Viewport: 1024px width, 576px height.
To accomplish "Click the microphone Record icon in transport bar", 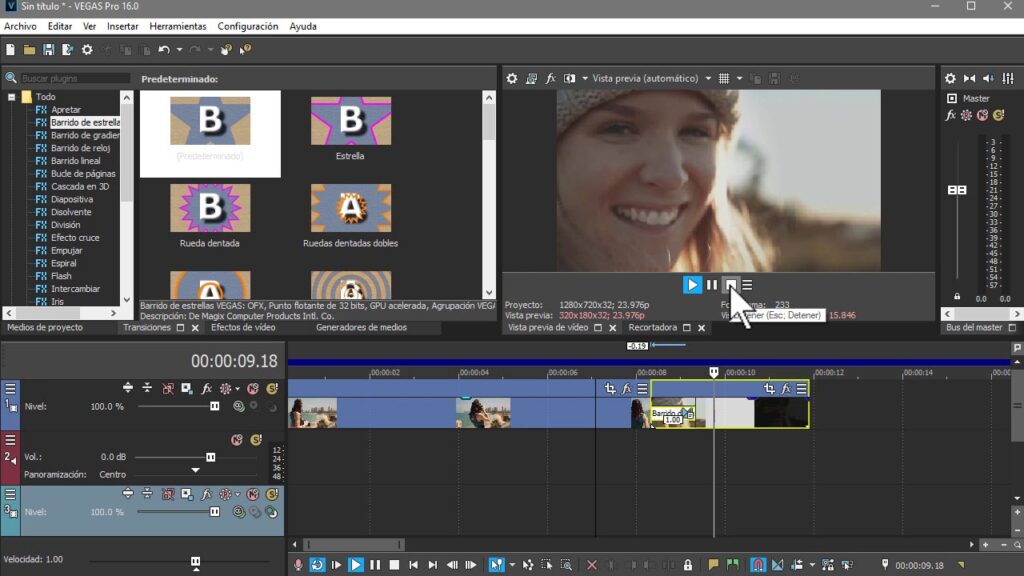I will click(x=298, y=565).
